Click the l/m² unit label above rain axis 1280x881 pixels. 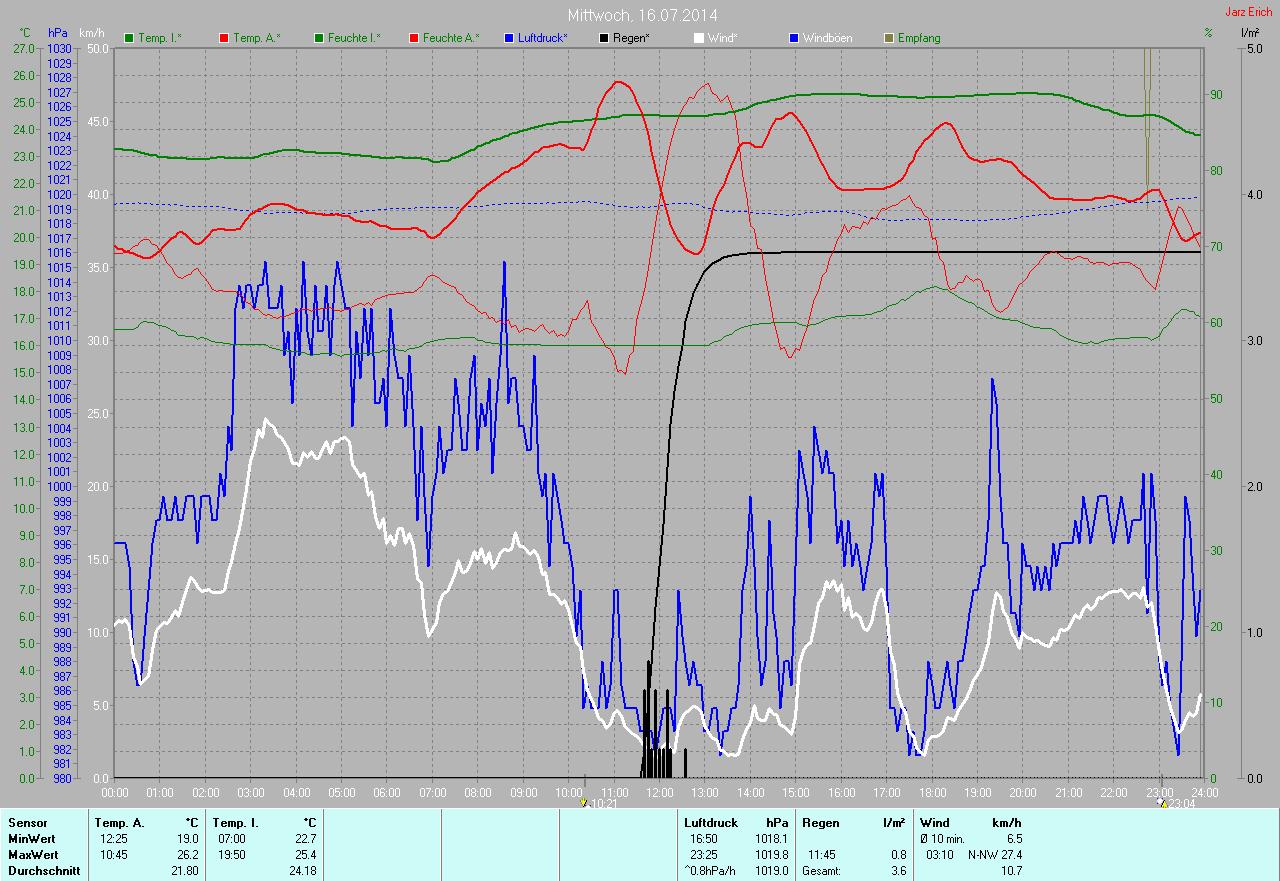pos(1249,33)
